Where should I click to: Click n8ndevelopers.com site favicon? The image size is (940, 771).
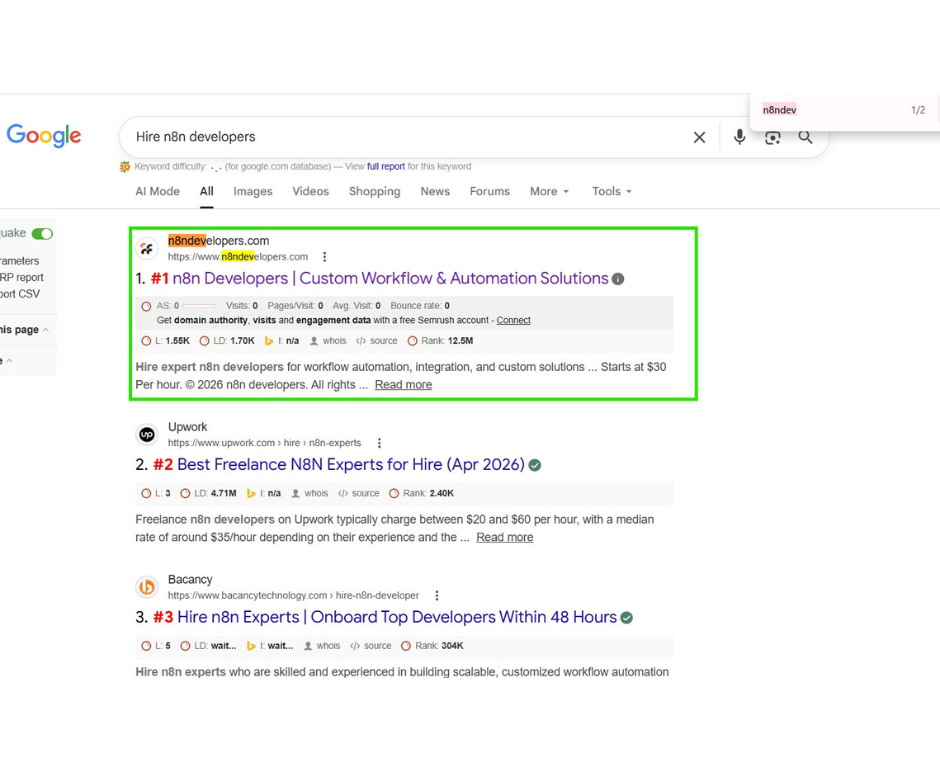pos(147,248)
